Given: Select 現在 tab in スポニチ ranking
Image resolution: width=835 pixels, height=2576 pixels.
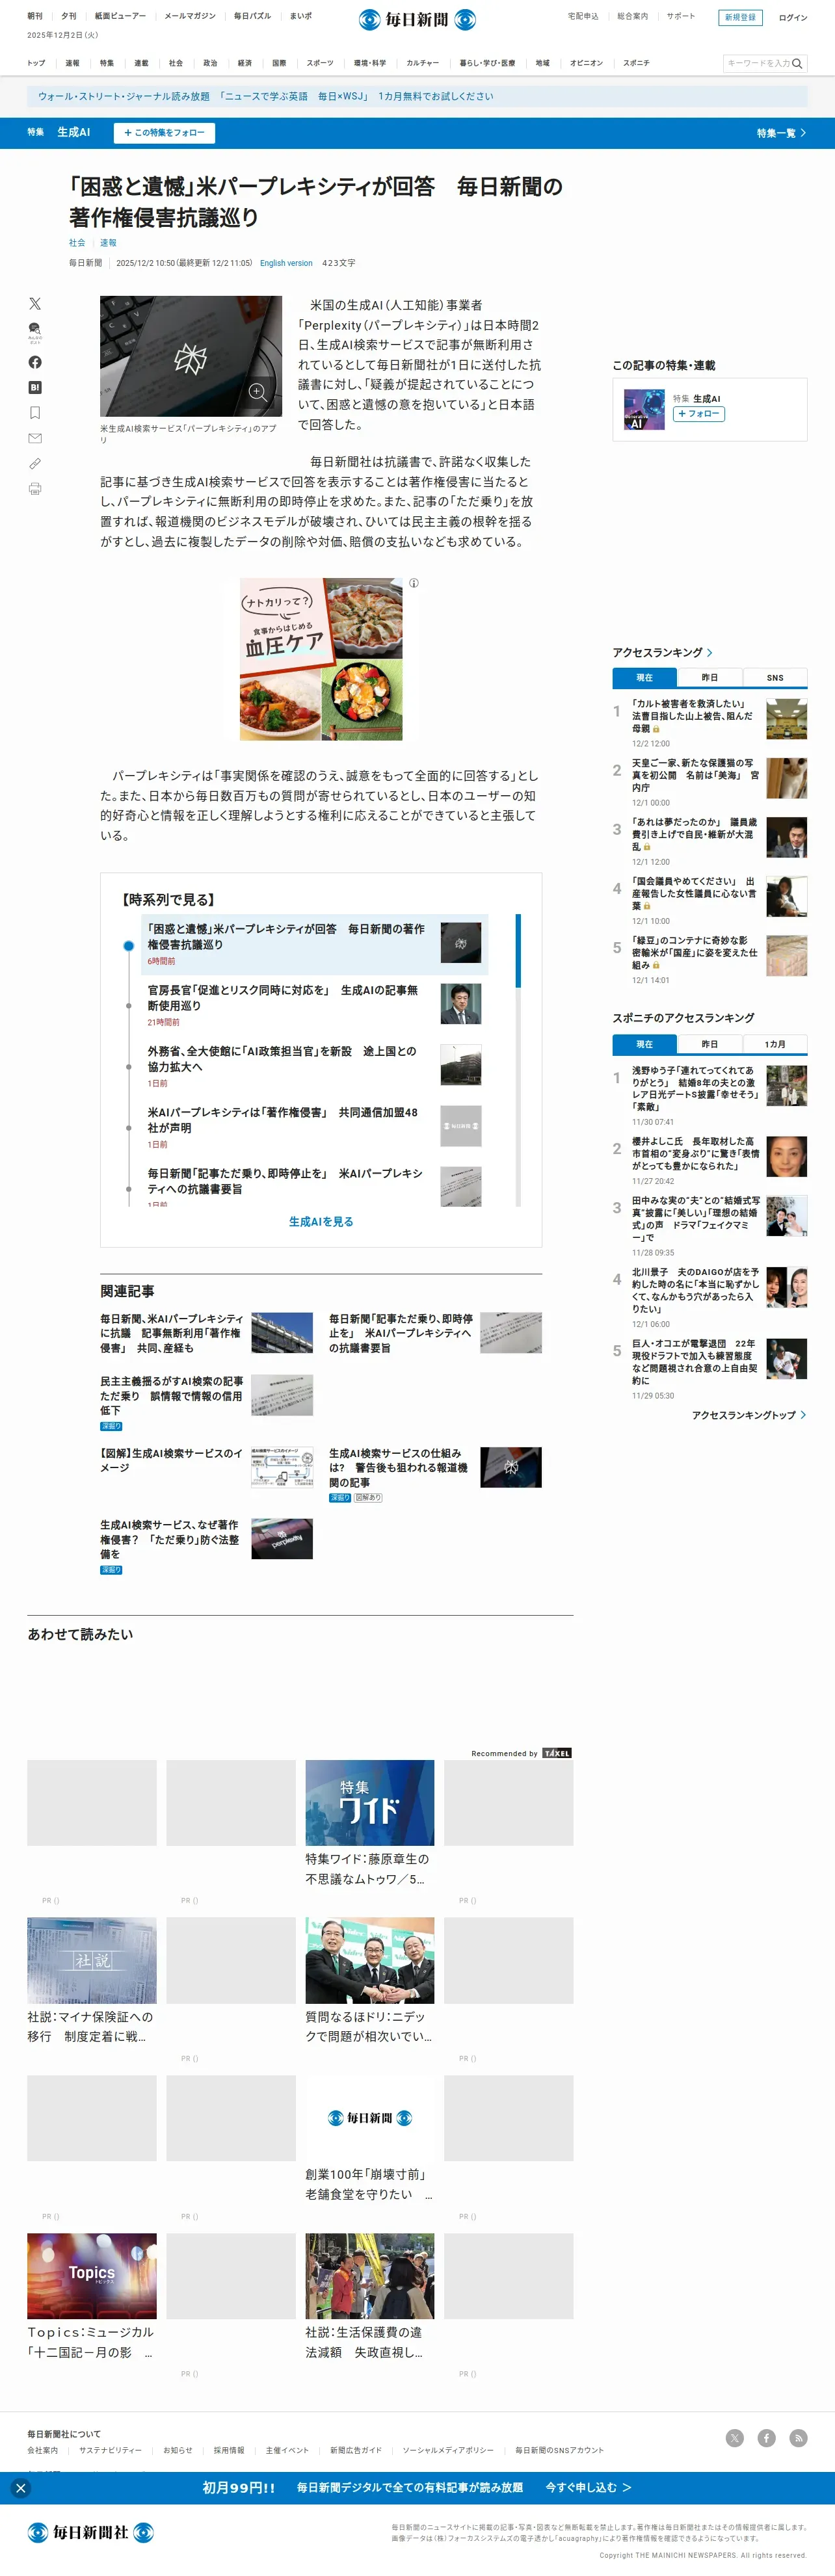Looking at the screenshot, I should click(x=644, y=1044).
